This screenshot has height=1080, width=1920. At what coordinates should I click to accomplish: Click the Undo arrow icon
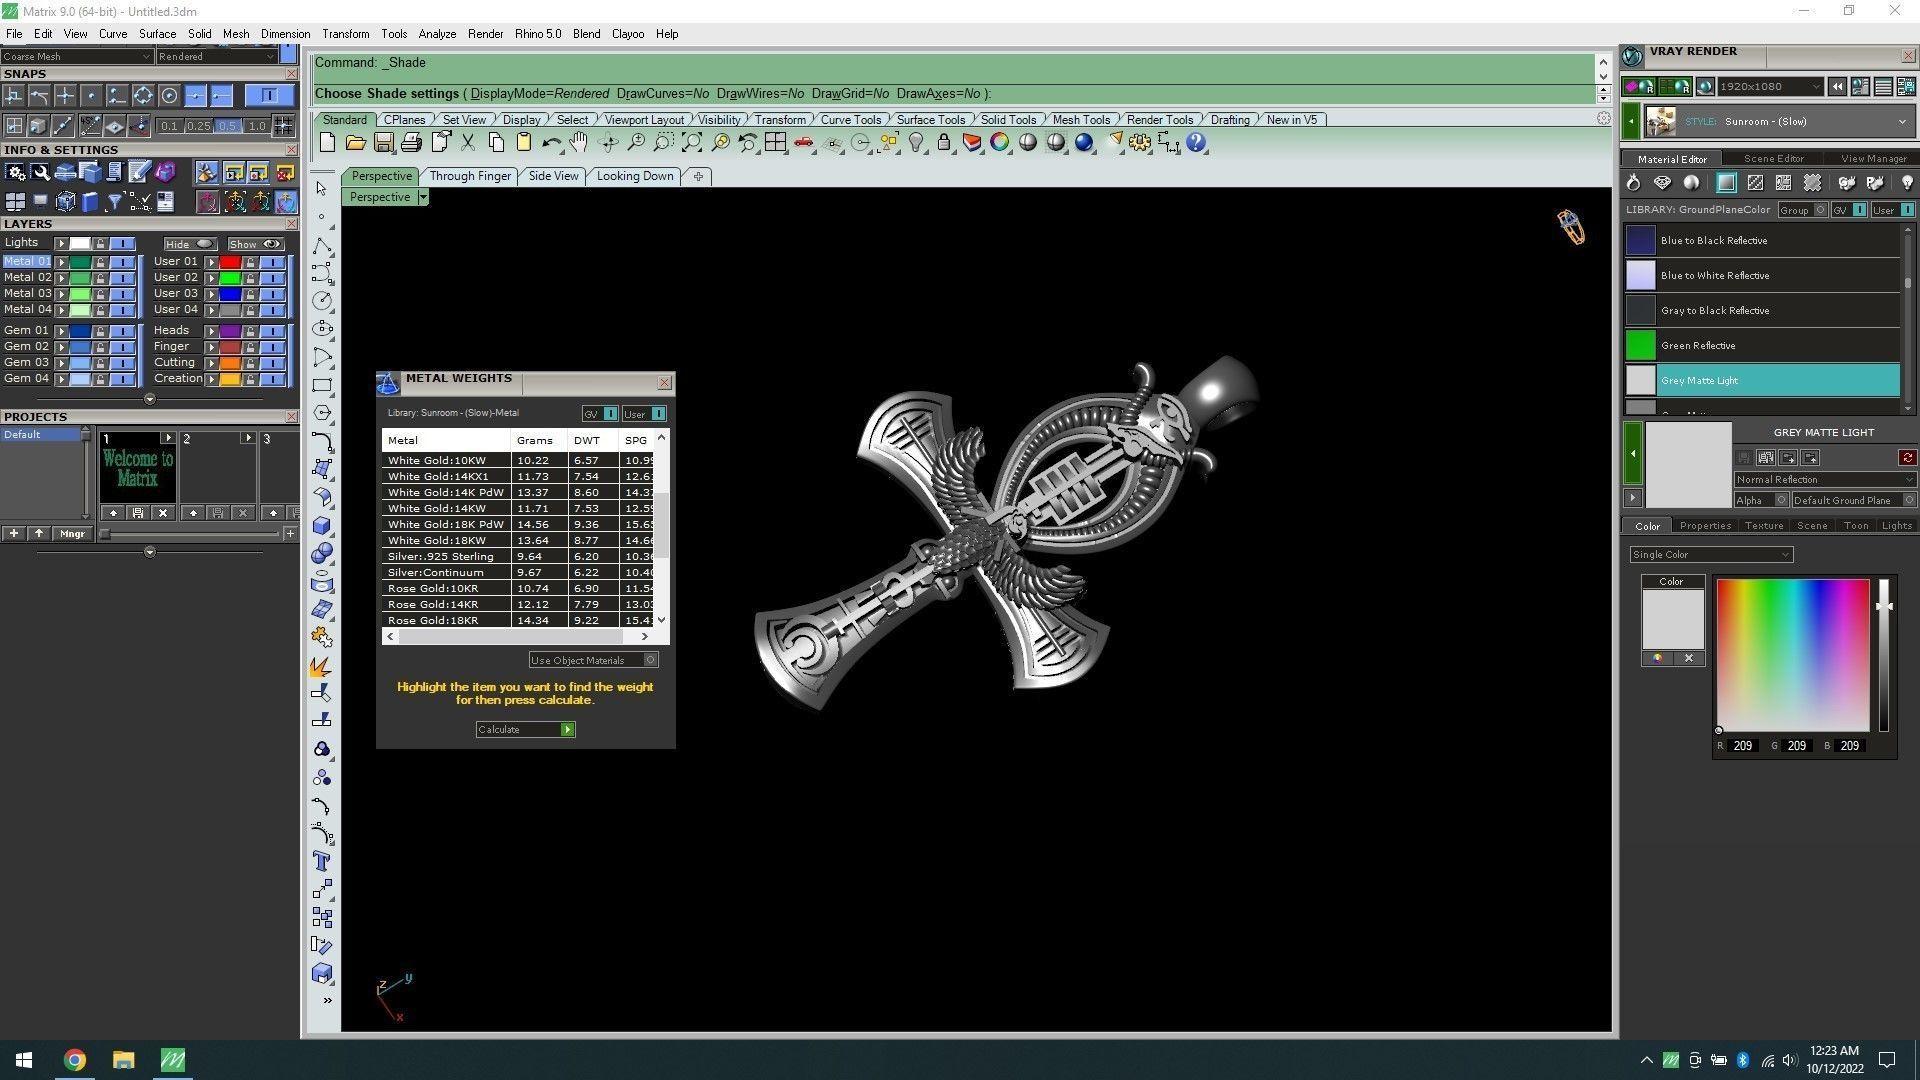pos(550,143)
